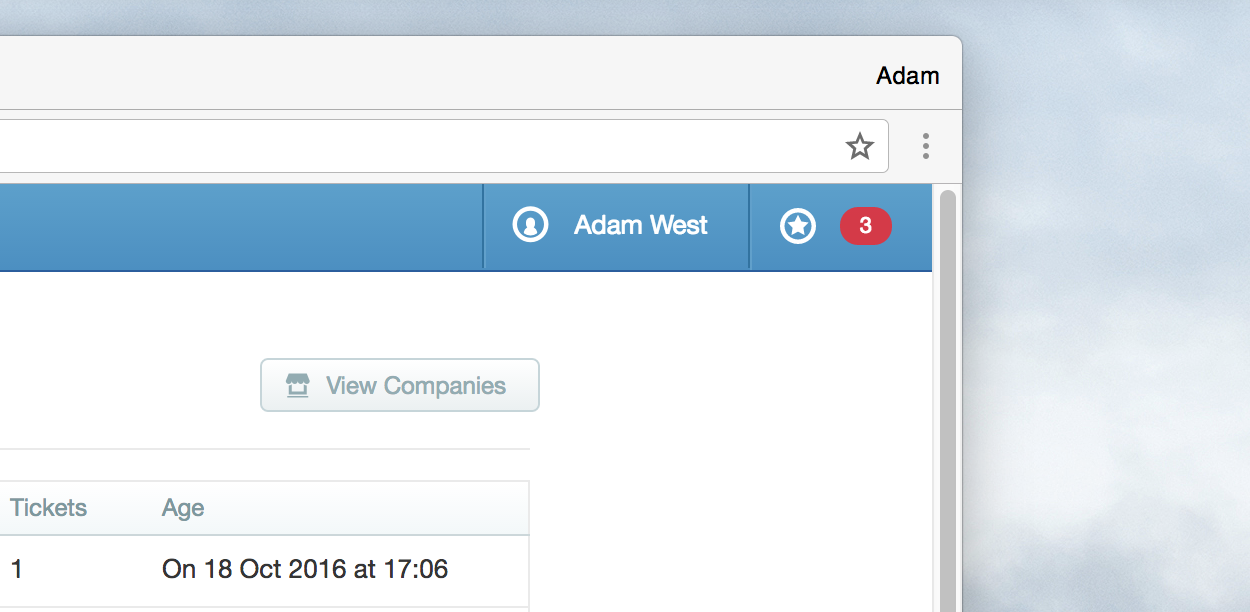Click blank white page area right of the table
Viewport: 1250px width, 612px height.
[x=730, y=500]
